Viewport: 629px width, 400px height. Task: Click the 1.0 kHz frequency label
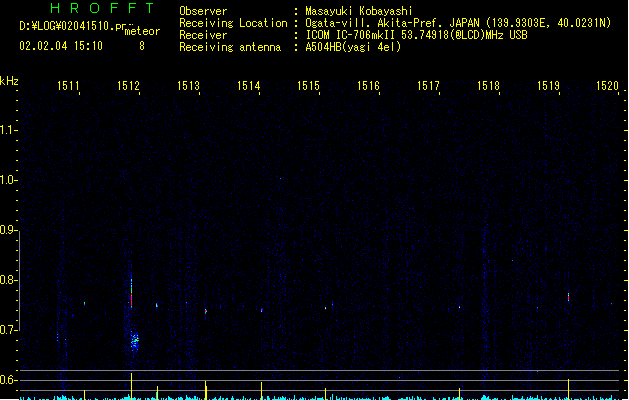pyautogui.click(x=8, y=180)
